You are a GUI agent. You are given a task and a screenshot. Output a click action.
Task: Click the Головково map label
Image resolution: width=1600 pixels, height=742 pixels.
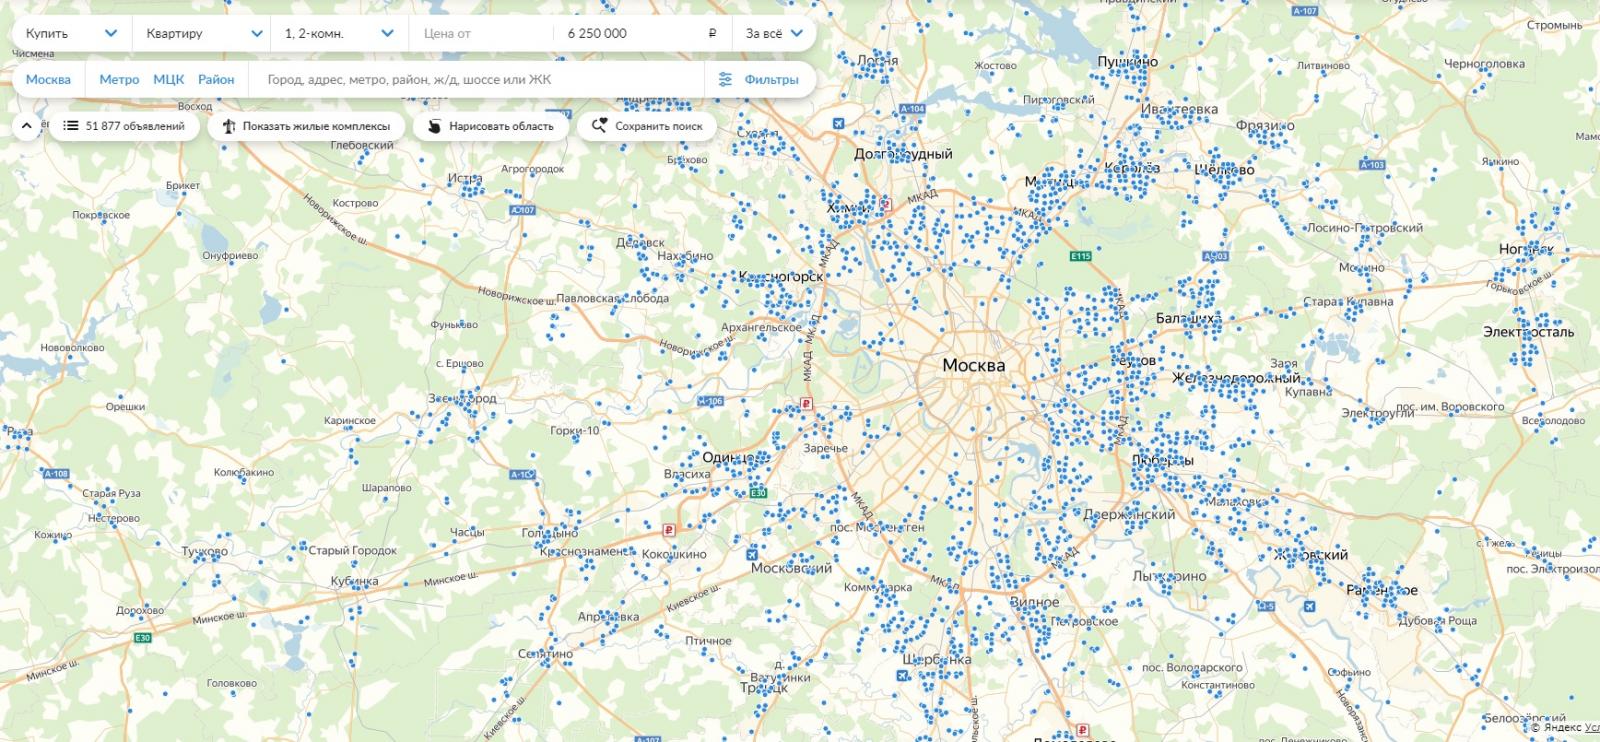(232, 684)
